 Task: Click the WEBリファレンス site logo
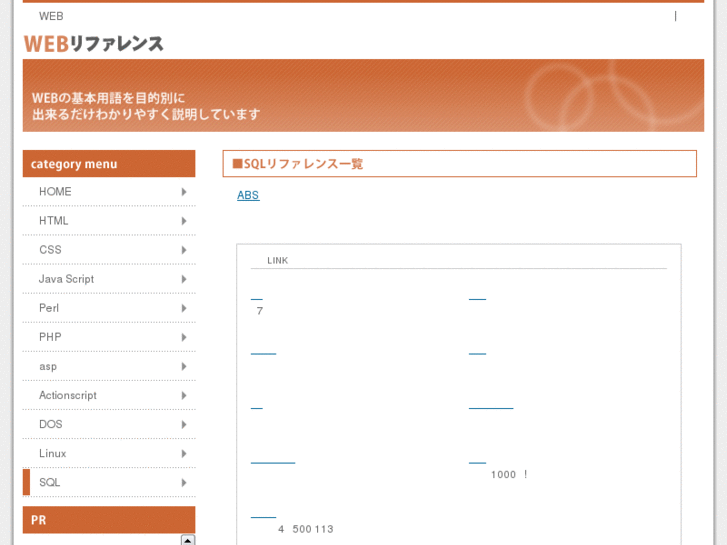pyautogui.click(x=94, y=44)
